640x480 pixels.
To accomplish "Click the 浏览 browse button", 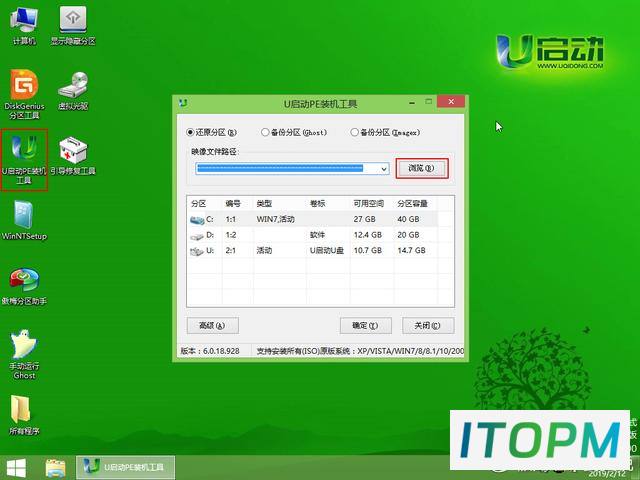I will (x=422, y=168).
